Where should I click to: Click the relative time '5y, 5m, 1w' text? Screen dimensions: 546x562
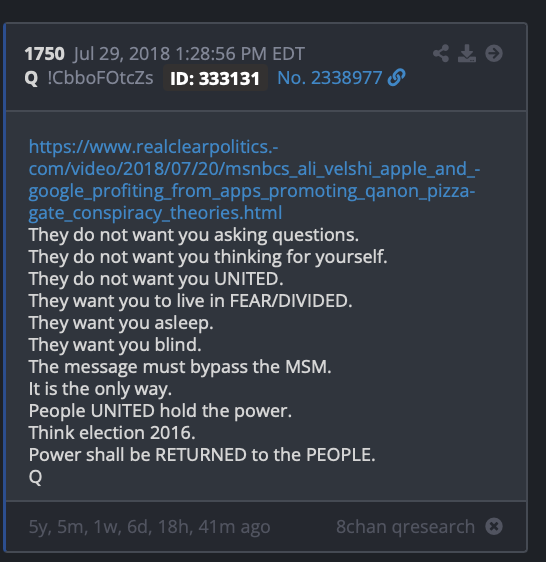149,527
